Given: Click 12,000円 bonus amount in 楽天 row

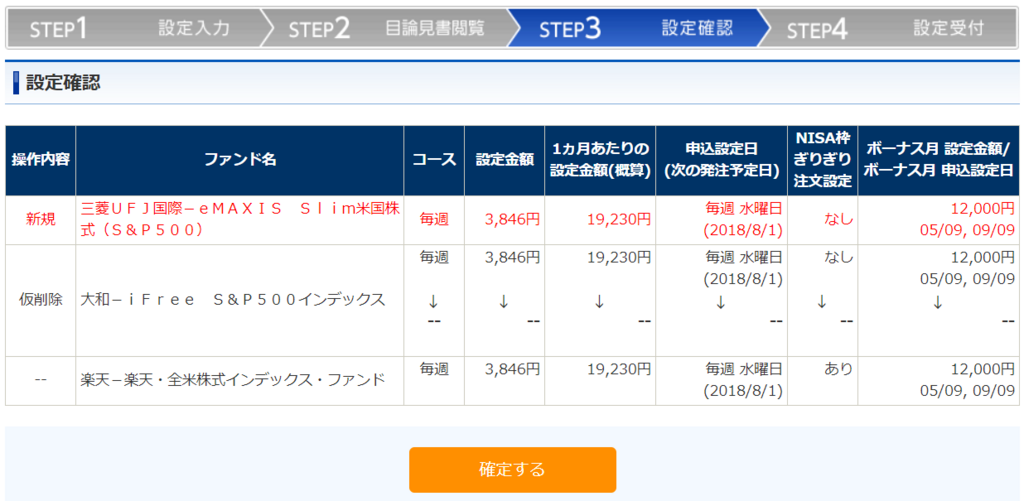Looking at the screenshot, I should coord(982,368).
